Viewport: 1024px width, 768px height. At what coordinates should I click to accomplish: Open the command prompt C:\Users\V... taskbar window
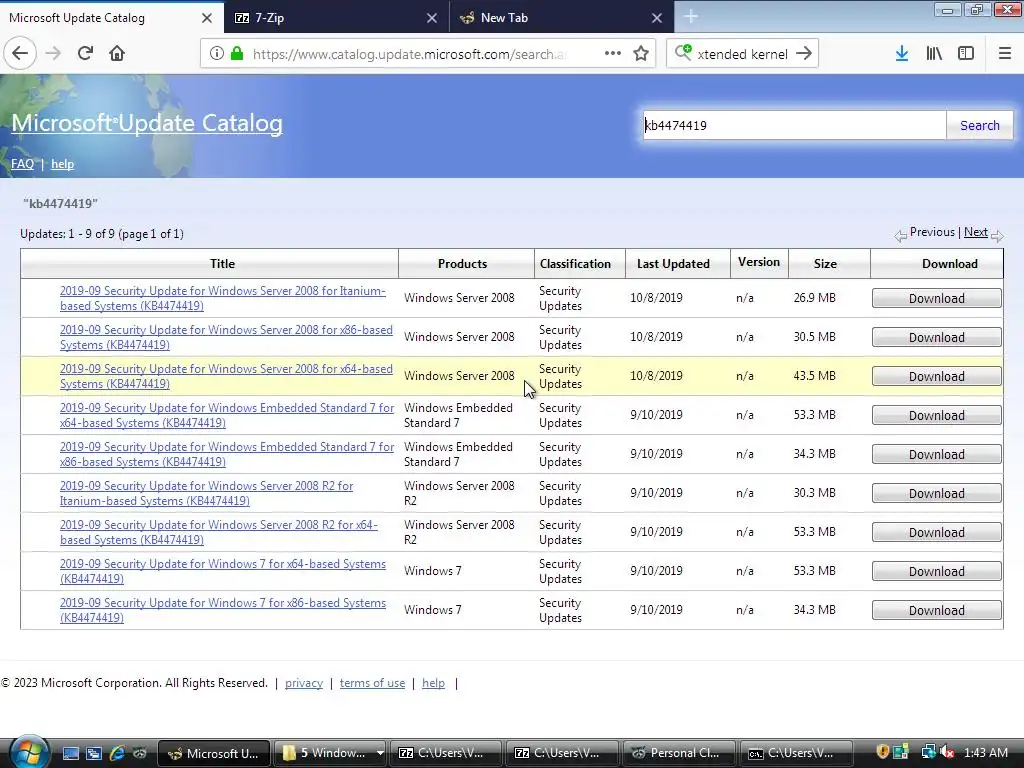tap(796, 753)
